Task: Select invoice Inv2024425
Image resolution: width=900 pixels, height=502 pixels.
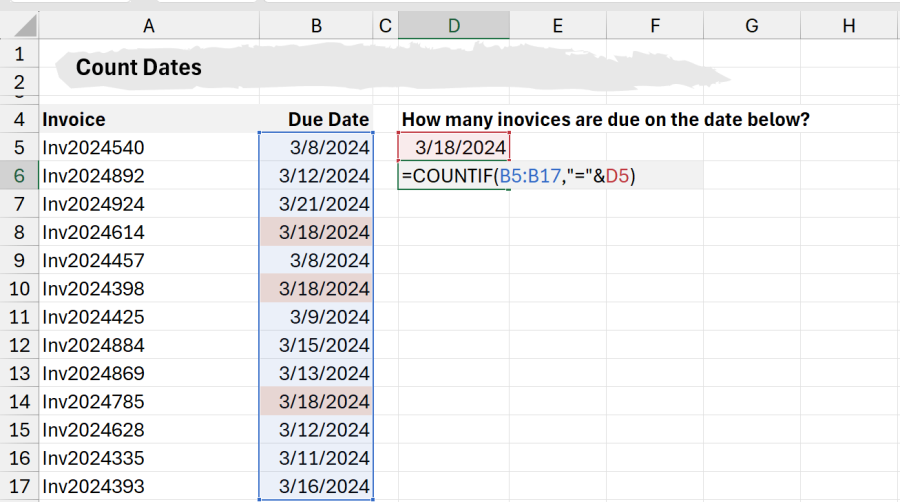Action: pos(149,317)
